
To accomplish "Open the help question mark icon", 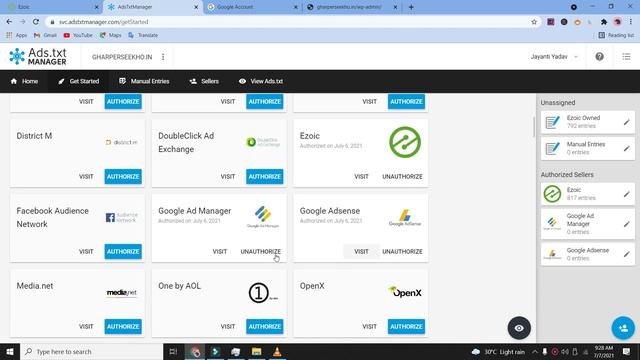I will pos(599,57).
